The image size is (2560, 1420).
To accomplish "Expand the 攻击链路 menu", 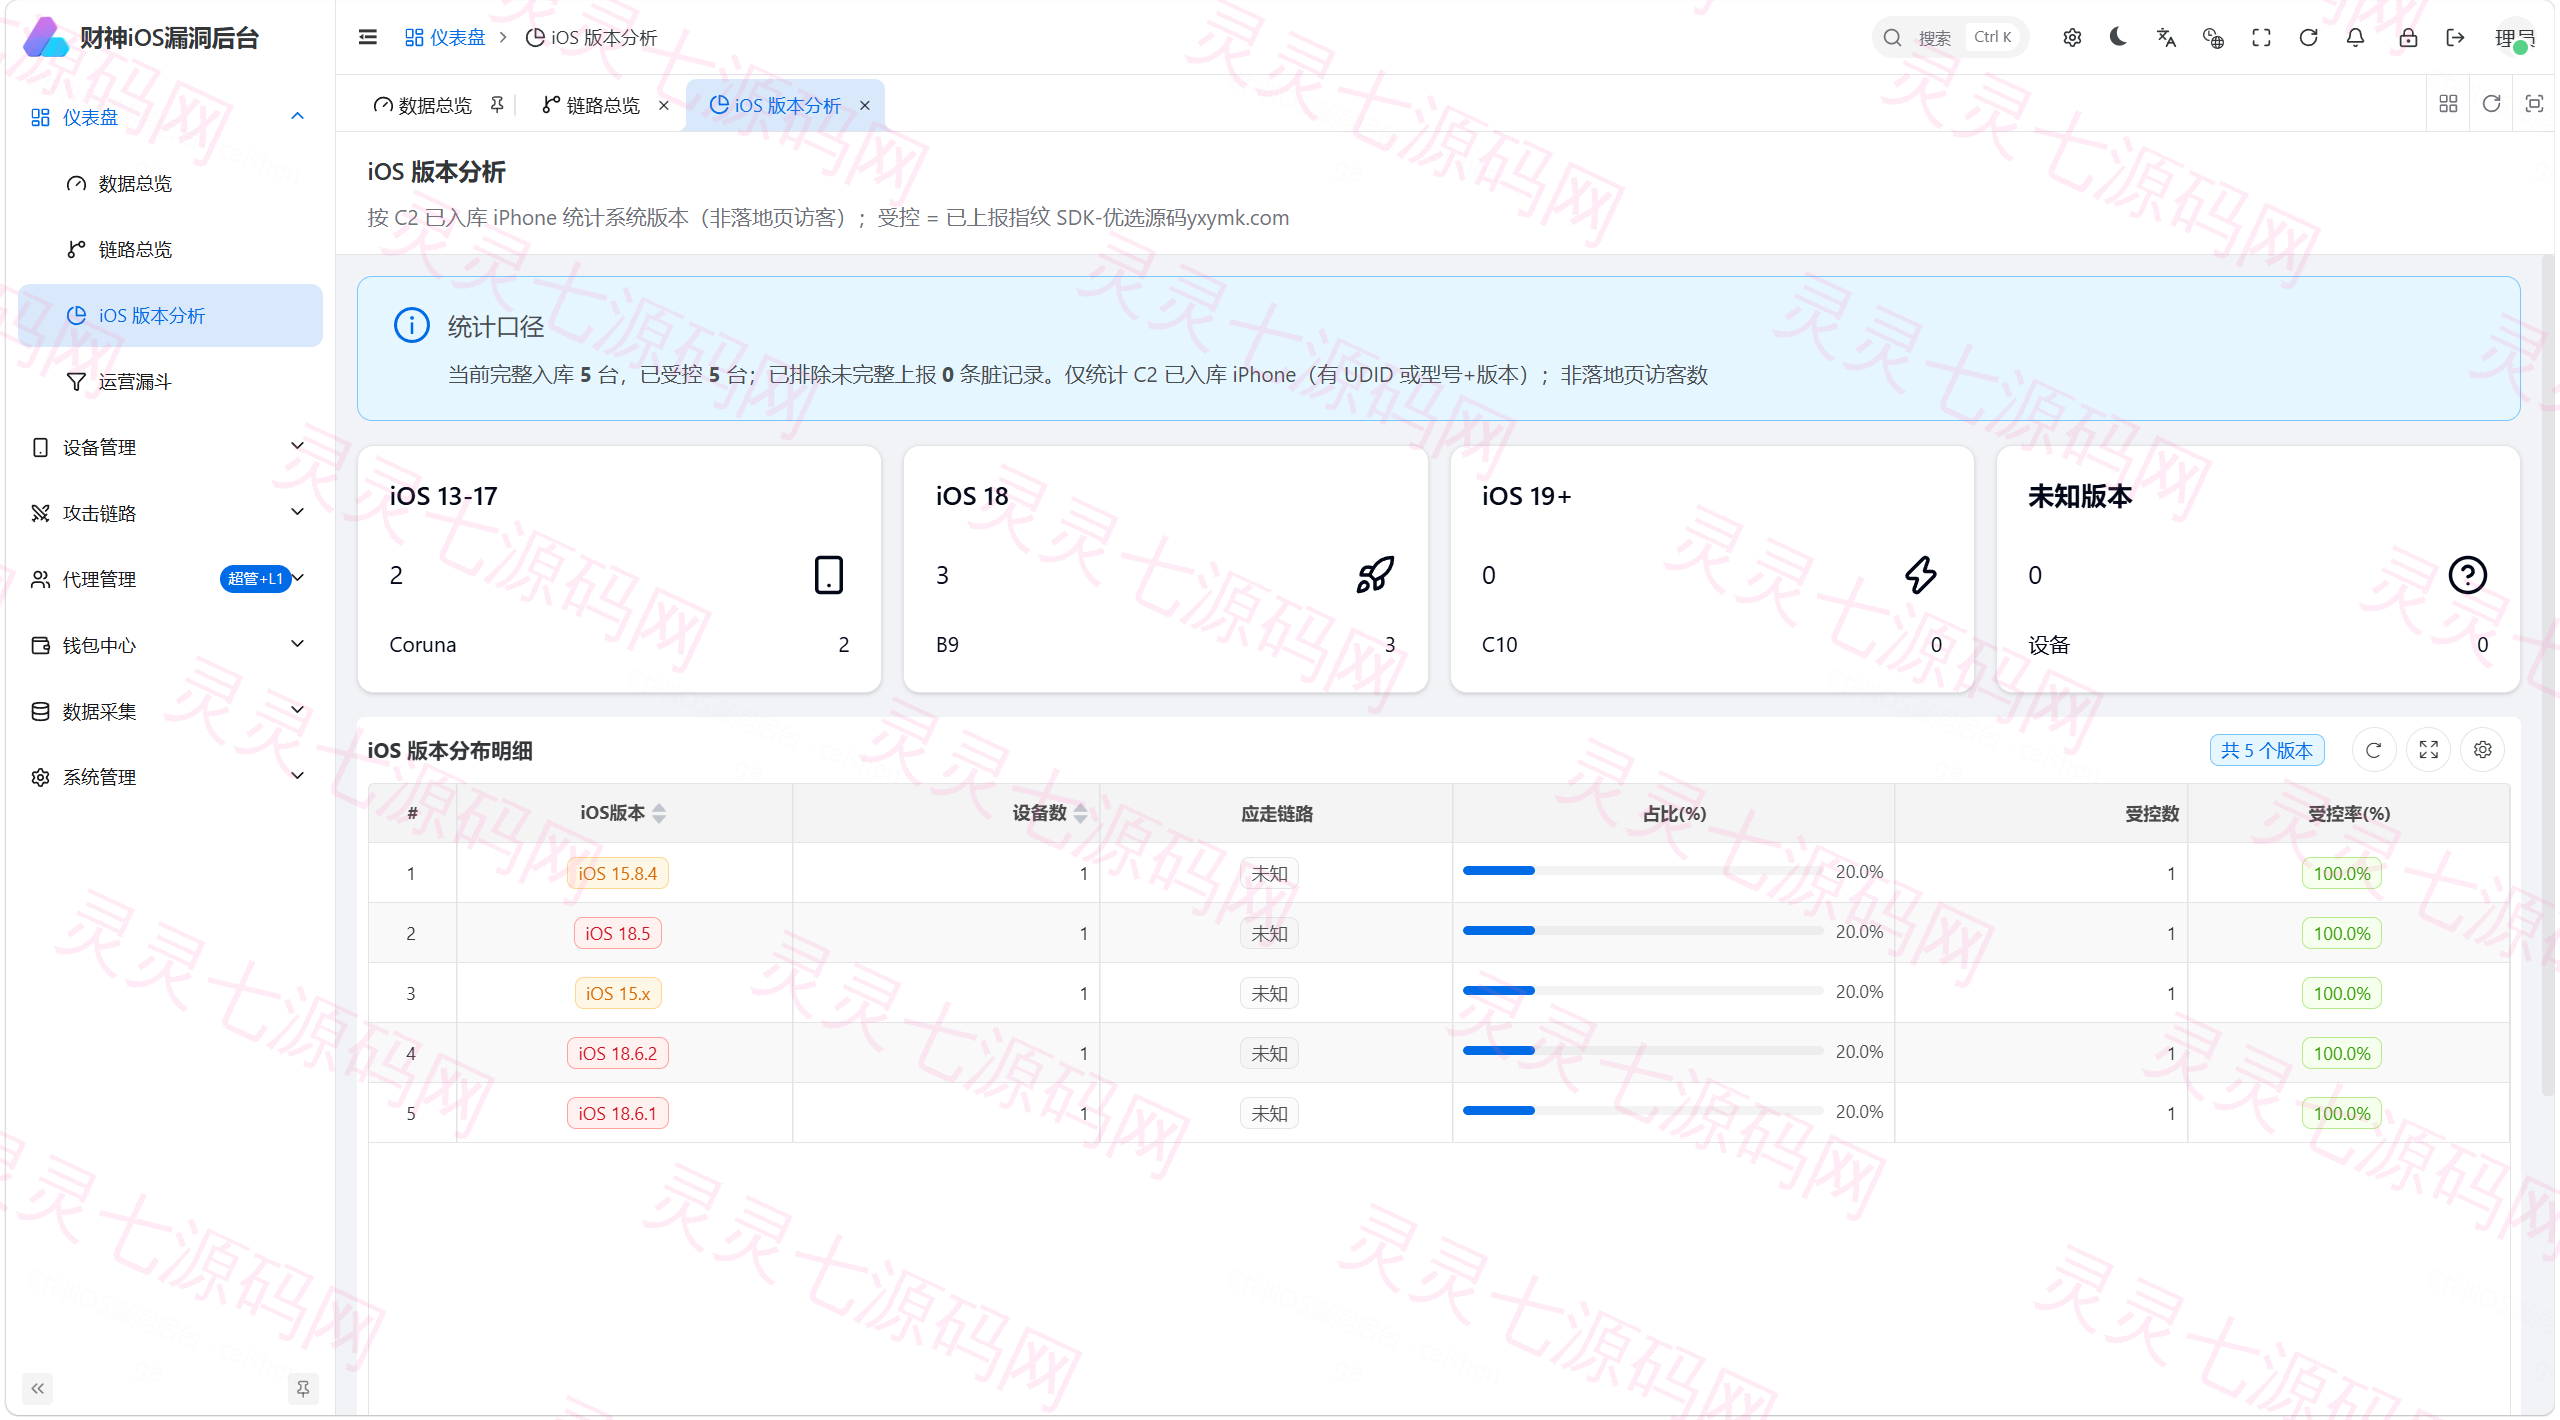I will (170, 513).
